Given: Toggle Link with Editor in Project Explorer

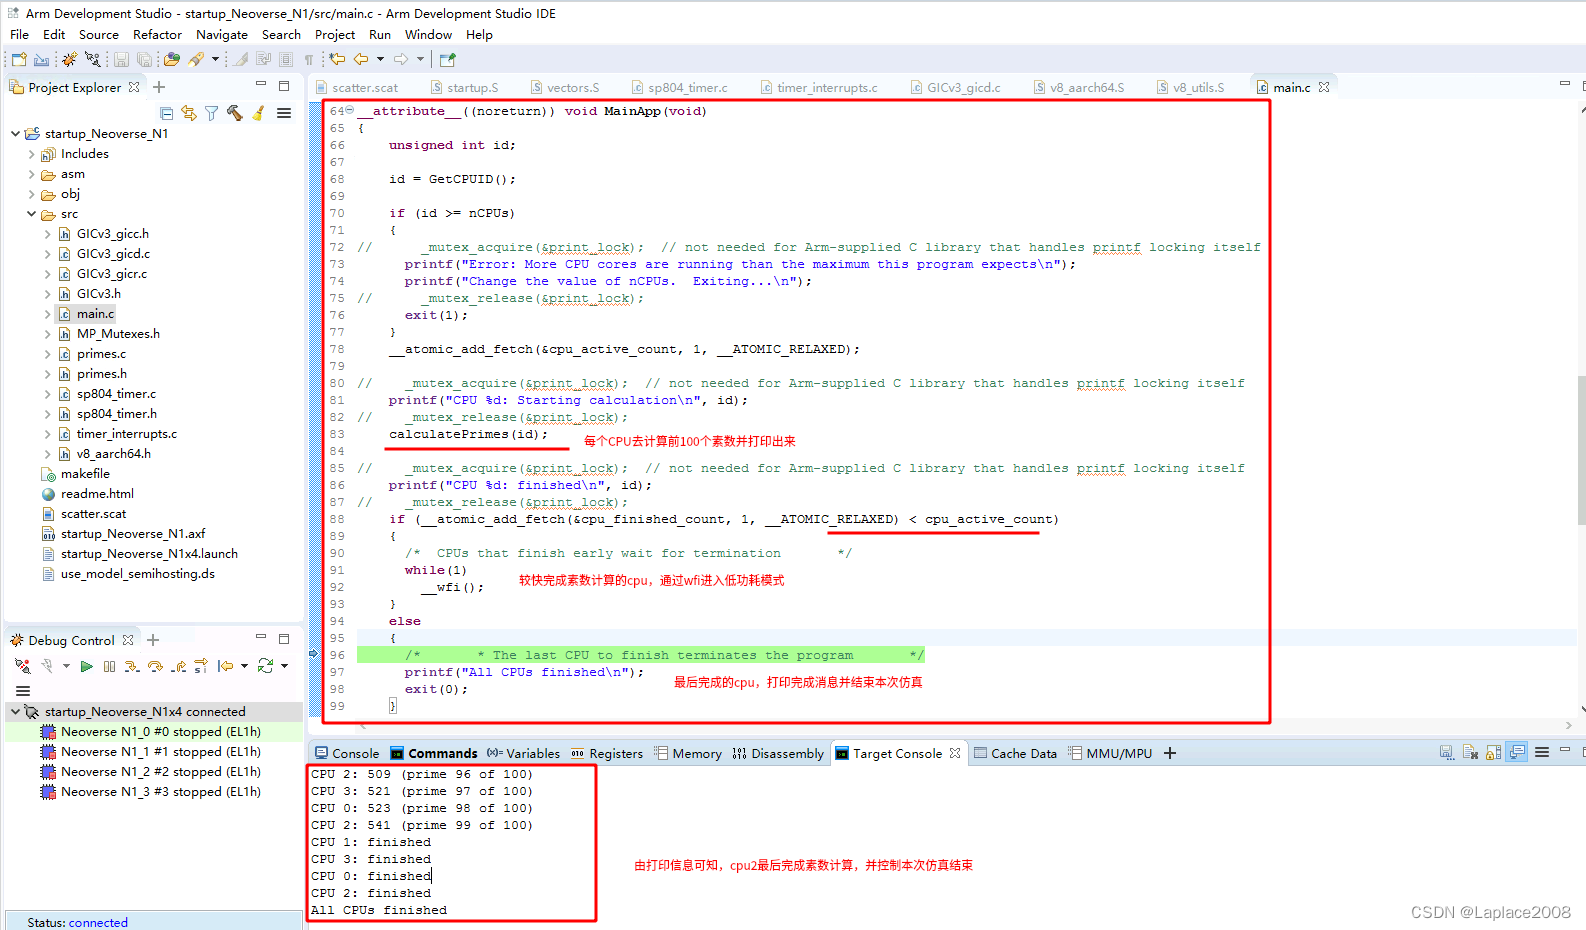Looking at the screenshot, I should (189, 113).
